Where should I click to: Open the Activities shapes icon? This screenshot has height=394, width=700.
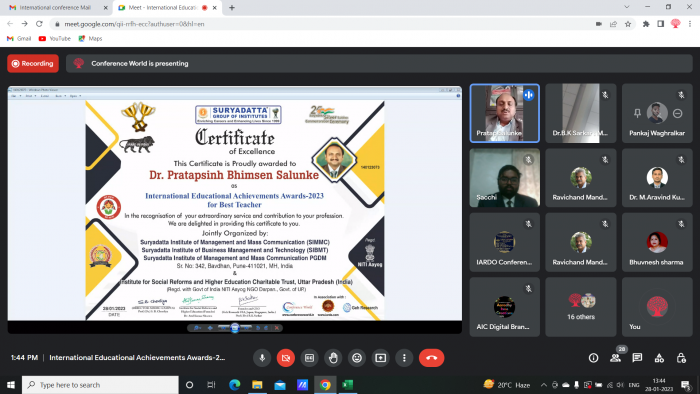tap(659, 358)
